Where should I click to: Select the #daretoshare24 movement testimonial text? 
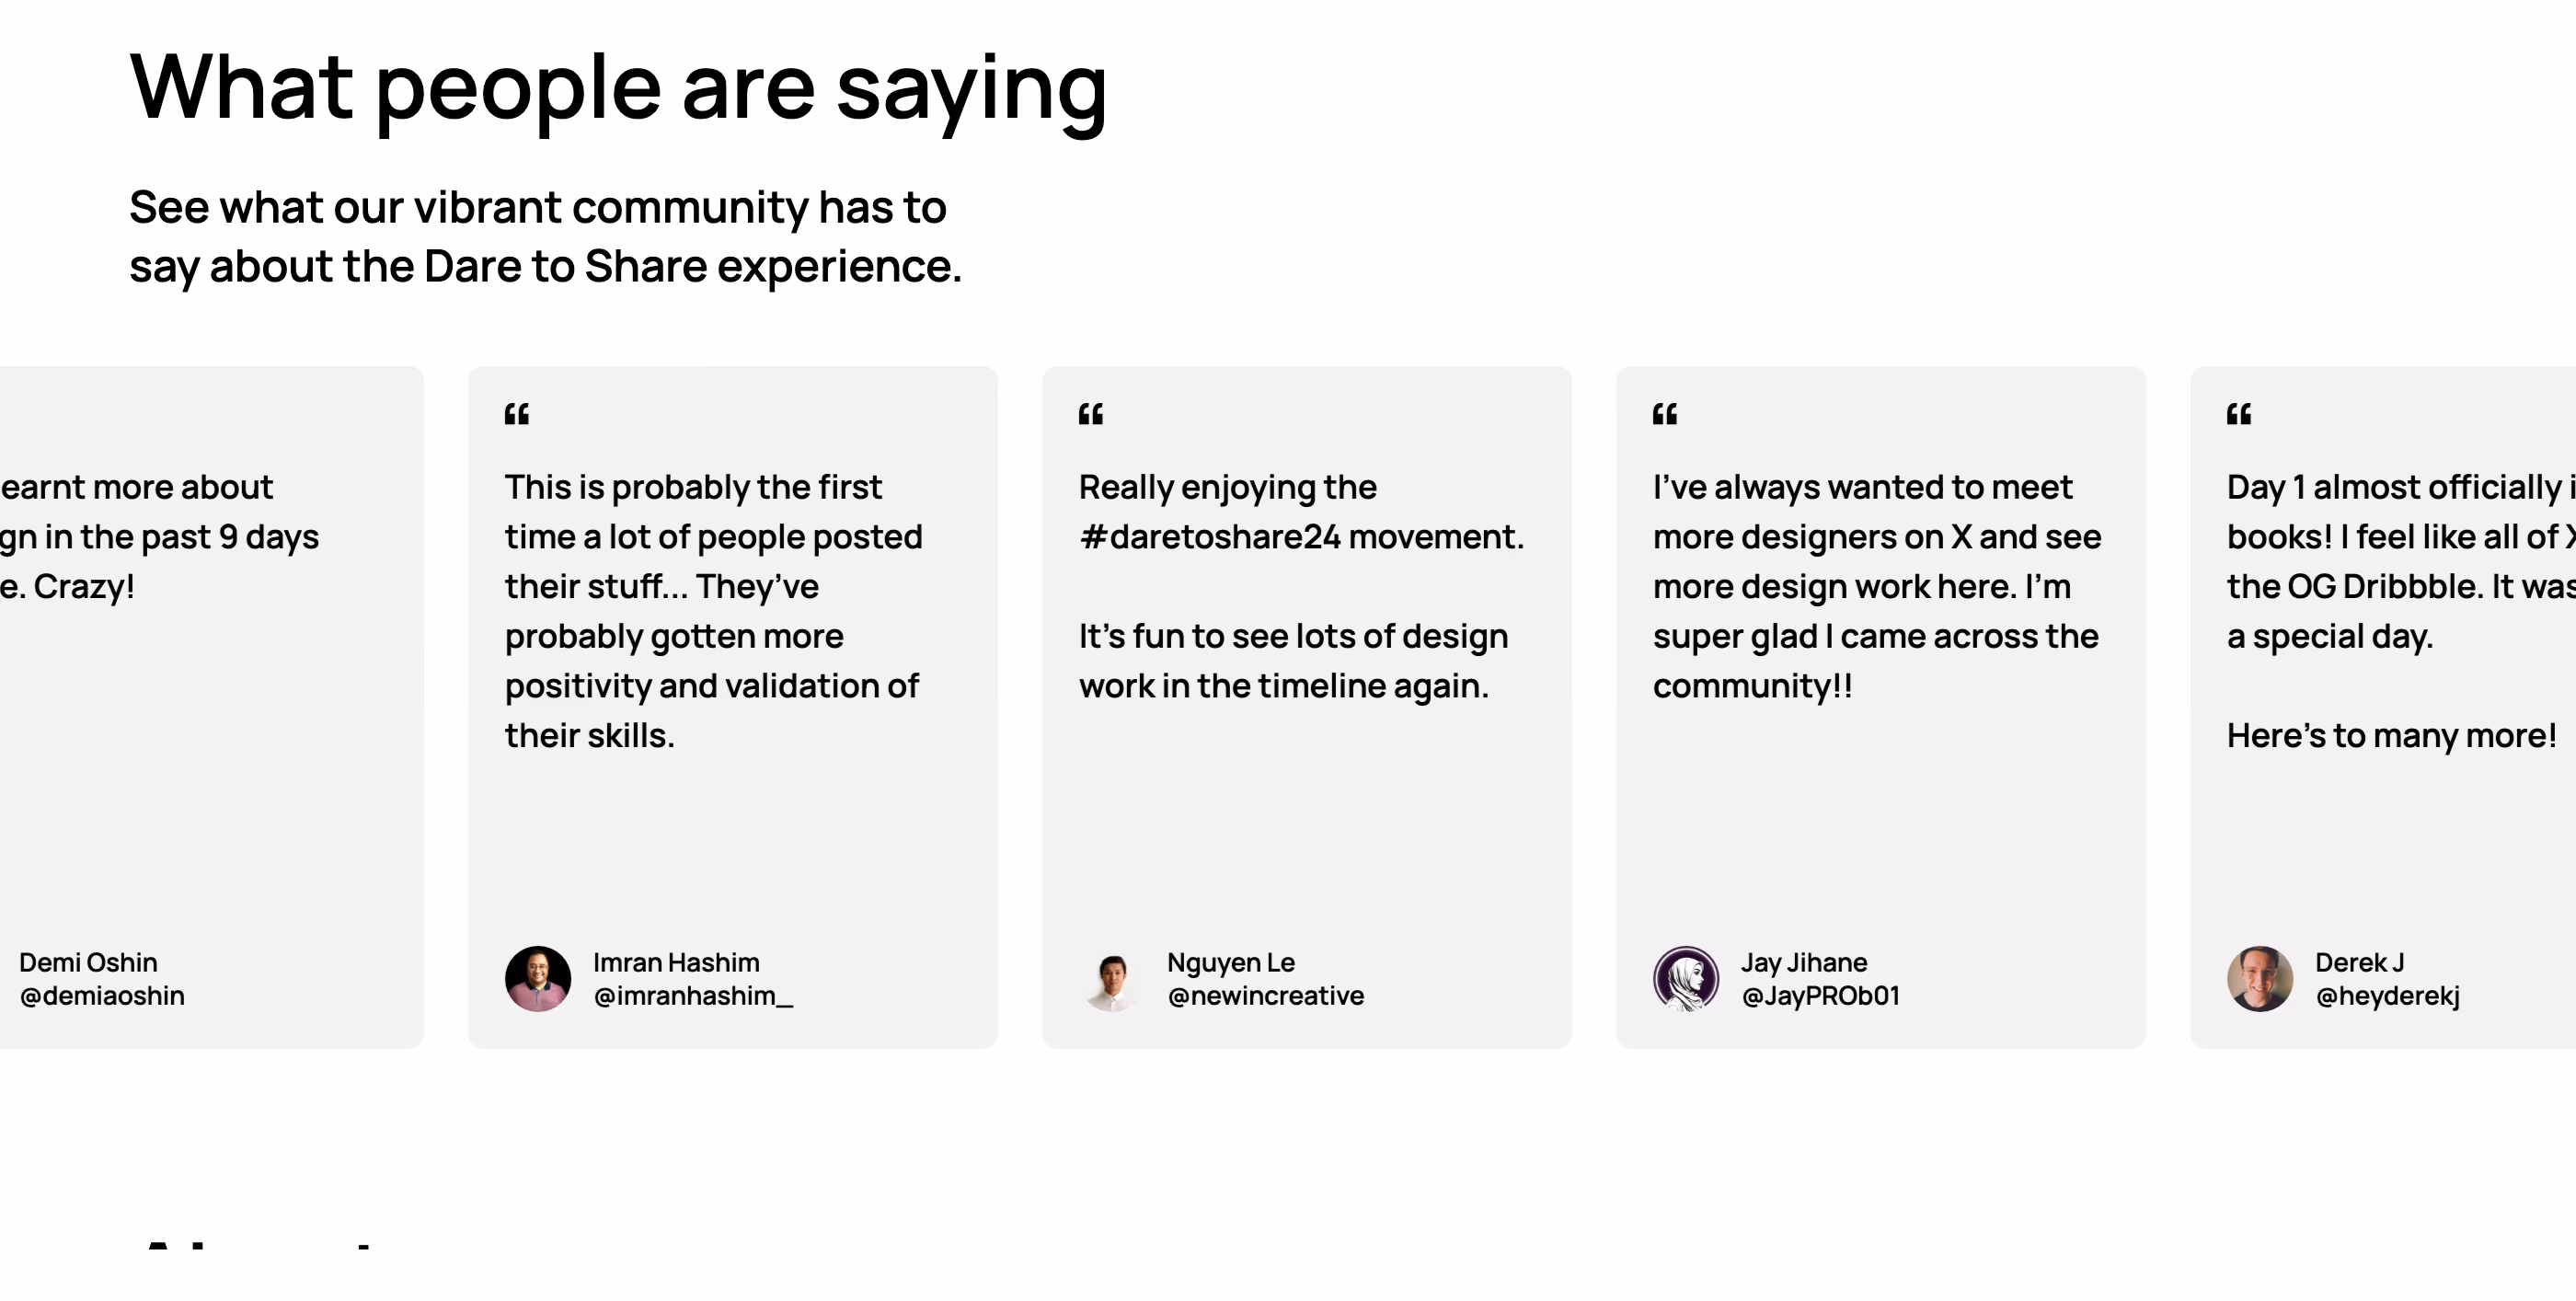(1302, 586)
